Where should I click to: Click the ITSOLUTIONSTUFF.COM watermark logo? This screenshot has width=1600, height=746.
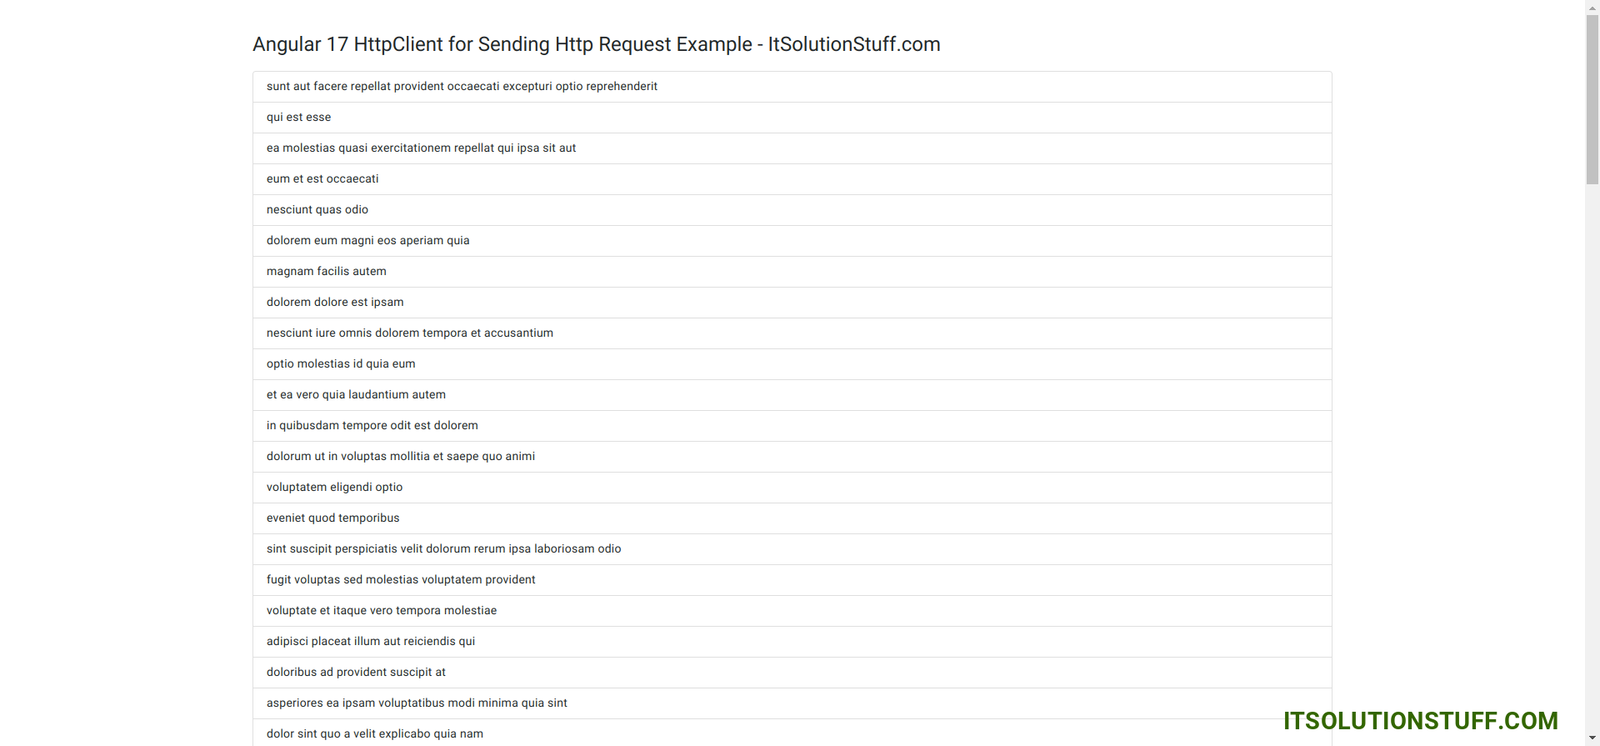[x=1420, y=721]
